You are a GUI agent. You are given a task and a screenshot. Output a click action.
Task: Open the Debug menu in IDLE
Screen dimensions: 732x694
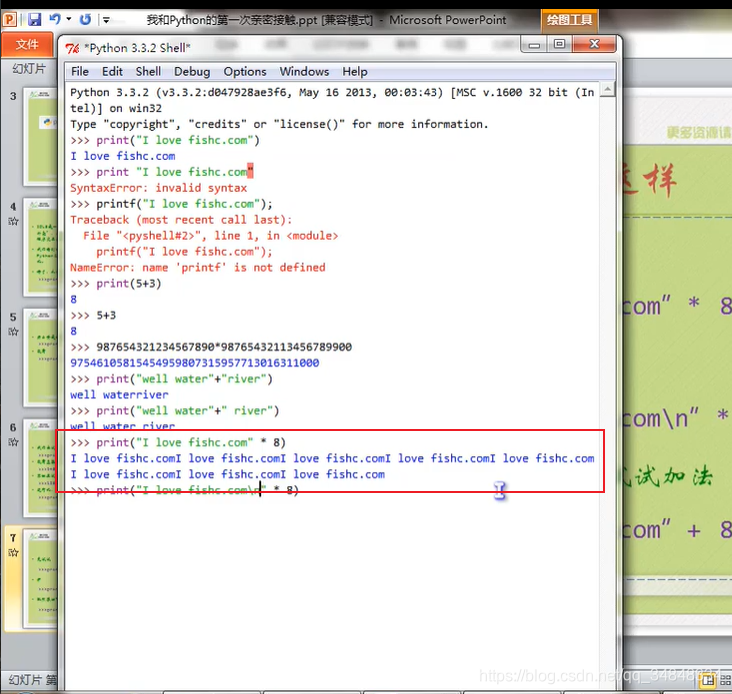[x=192, y=71]
